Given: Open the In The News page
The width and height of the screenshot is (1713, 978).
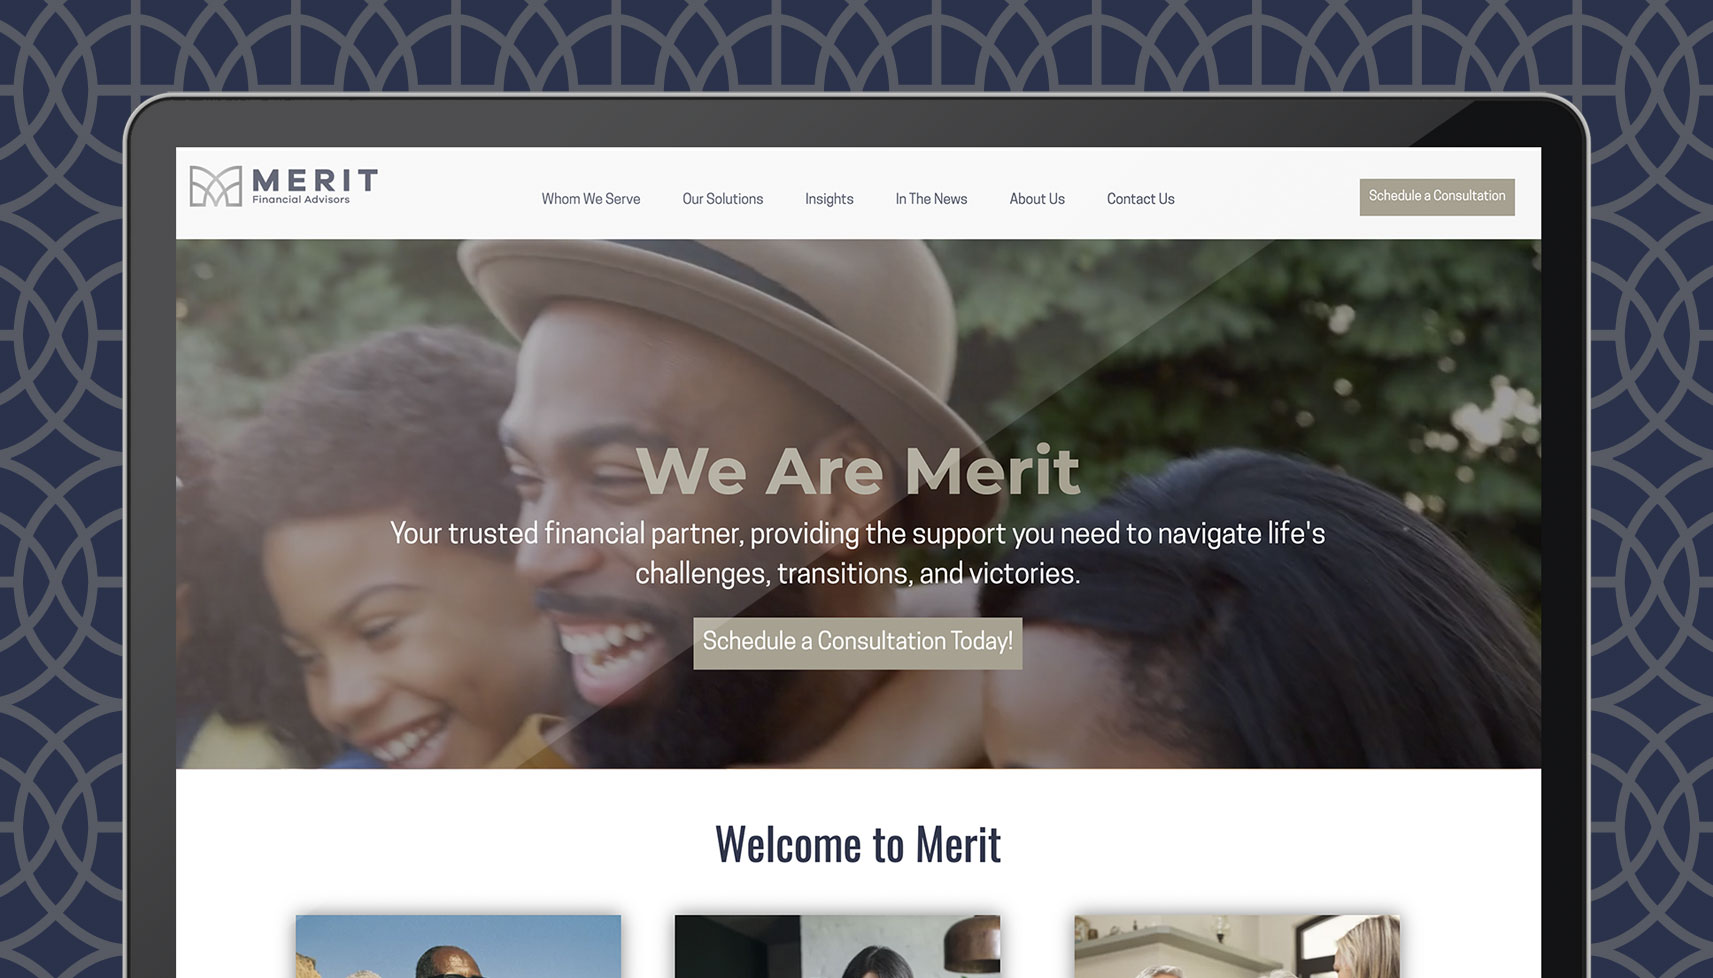Looking at the screenshot, I should coord(931,199).
